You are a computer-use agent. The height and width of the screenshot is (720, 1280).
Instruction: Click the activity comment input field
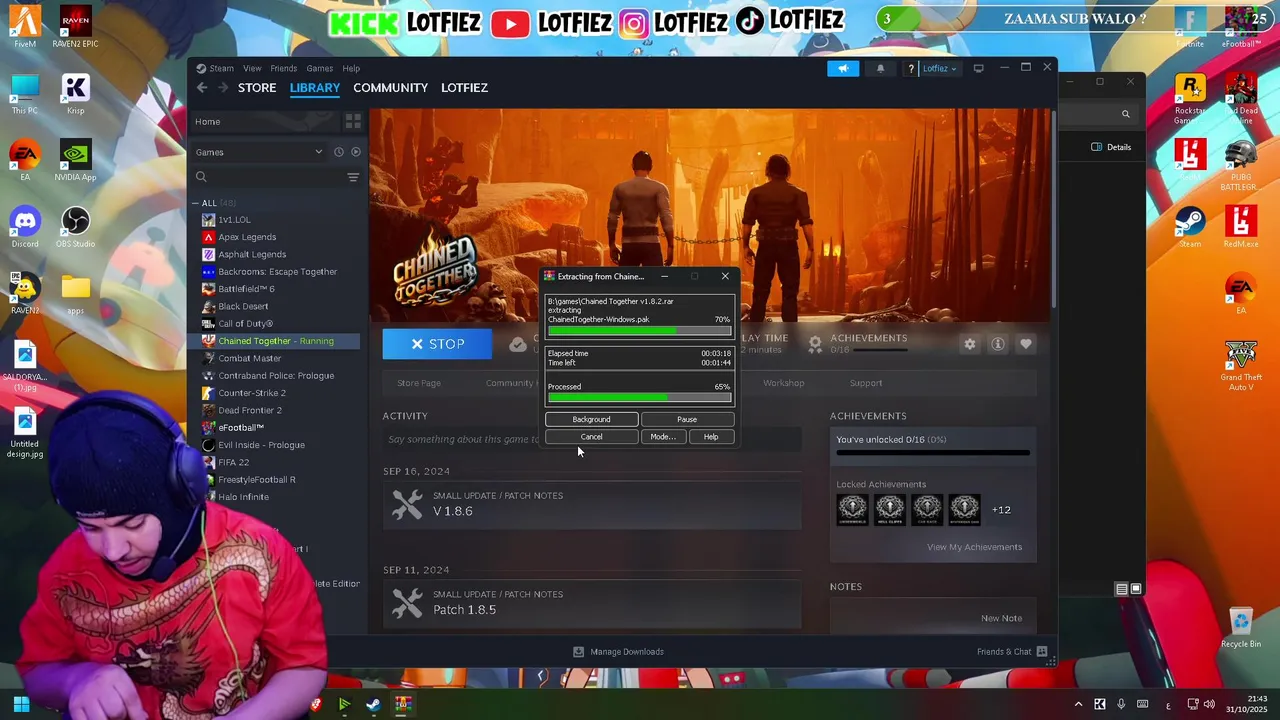coord(591,439)
